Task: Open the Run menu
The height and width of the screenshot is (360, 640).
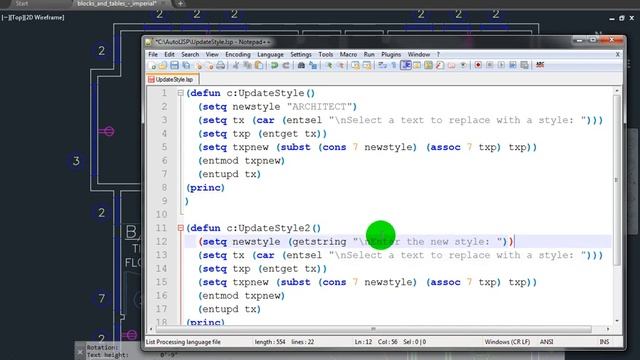Action: tap(369, 54)
